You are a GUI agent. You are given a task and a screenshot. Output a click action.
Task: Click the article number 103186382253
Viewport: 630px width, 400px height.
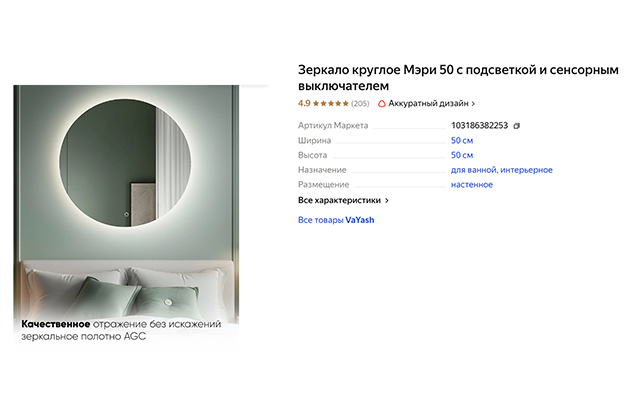coord(479,126)
